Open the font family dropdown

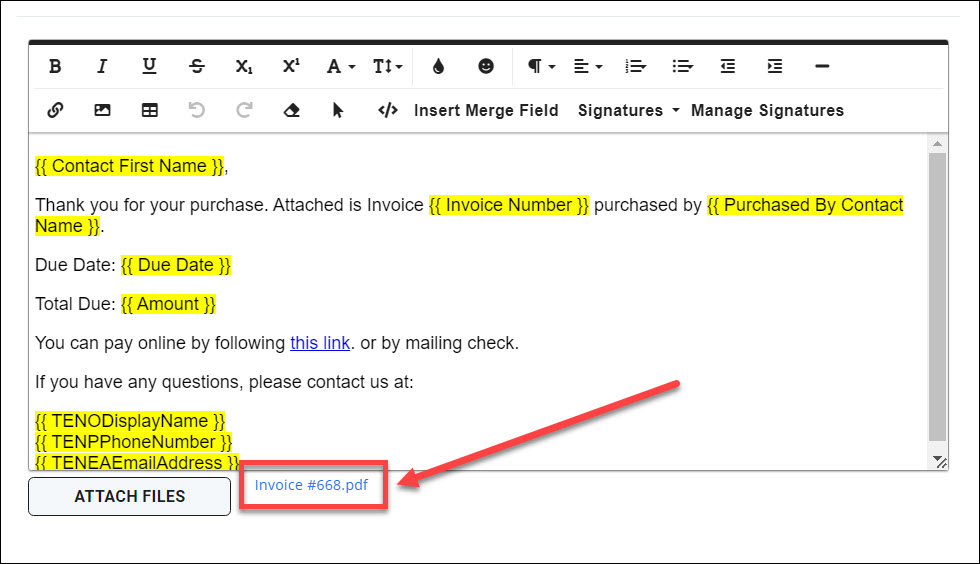[341, 67]
